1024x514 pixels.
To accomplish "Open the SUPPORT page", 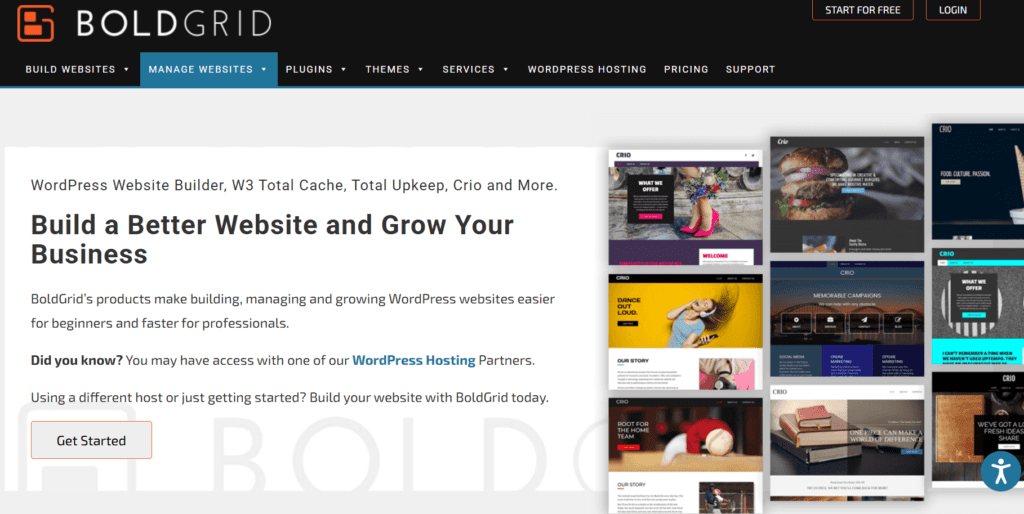I will click(750, 69).
